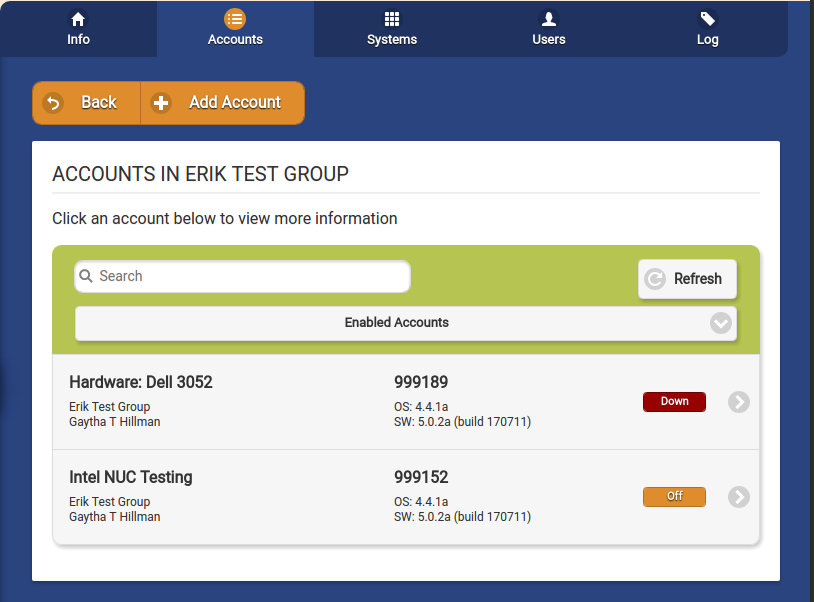Go to the Users tab
This screenshot has height=602, width=814.
(x=549, y=29)
